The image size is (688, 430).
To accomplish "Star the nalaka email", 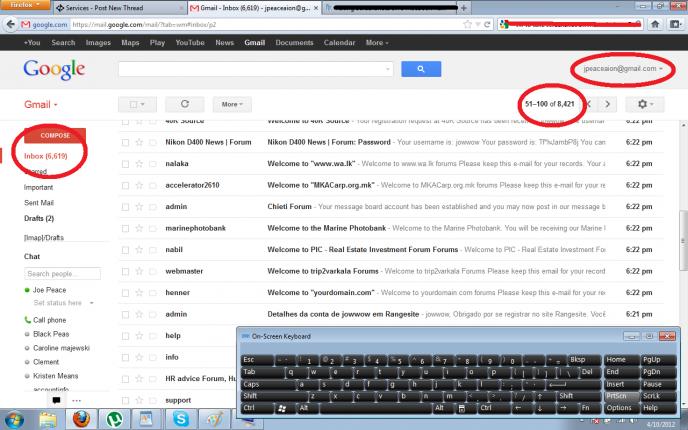I will coord(139,164).
